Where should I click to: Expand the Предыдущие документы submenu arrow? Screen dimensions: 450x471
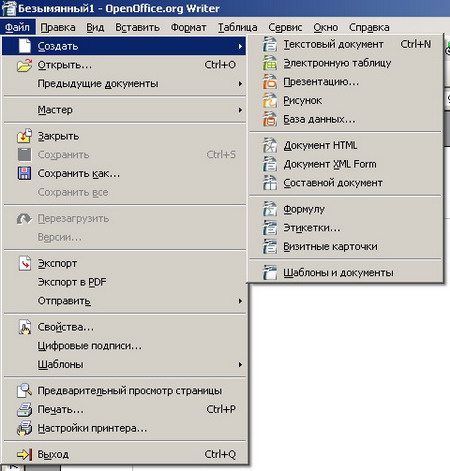tap(240, 84)
